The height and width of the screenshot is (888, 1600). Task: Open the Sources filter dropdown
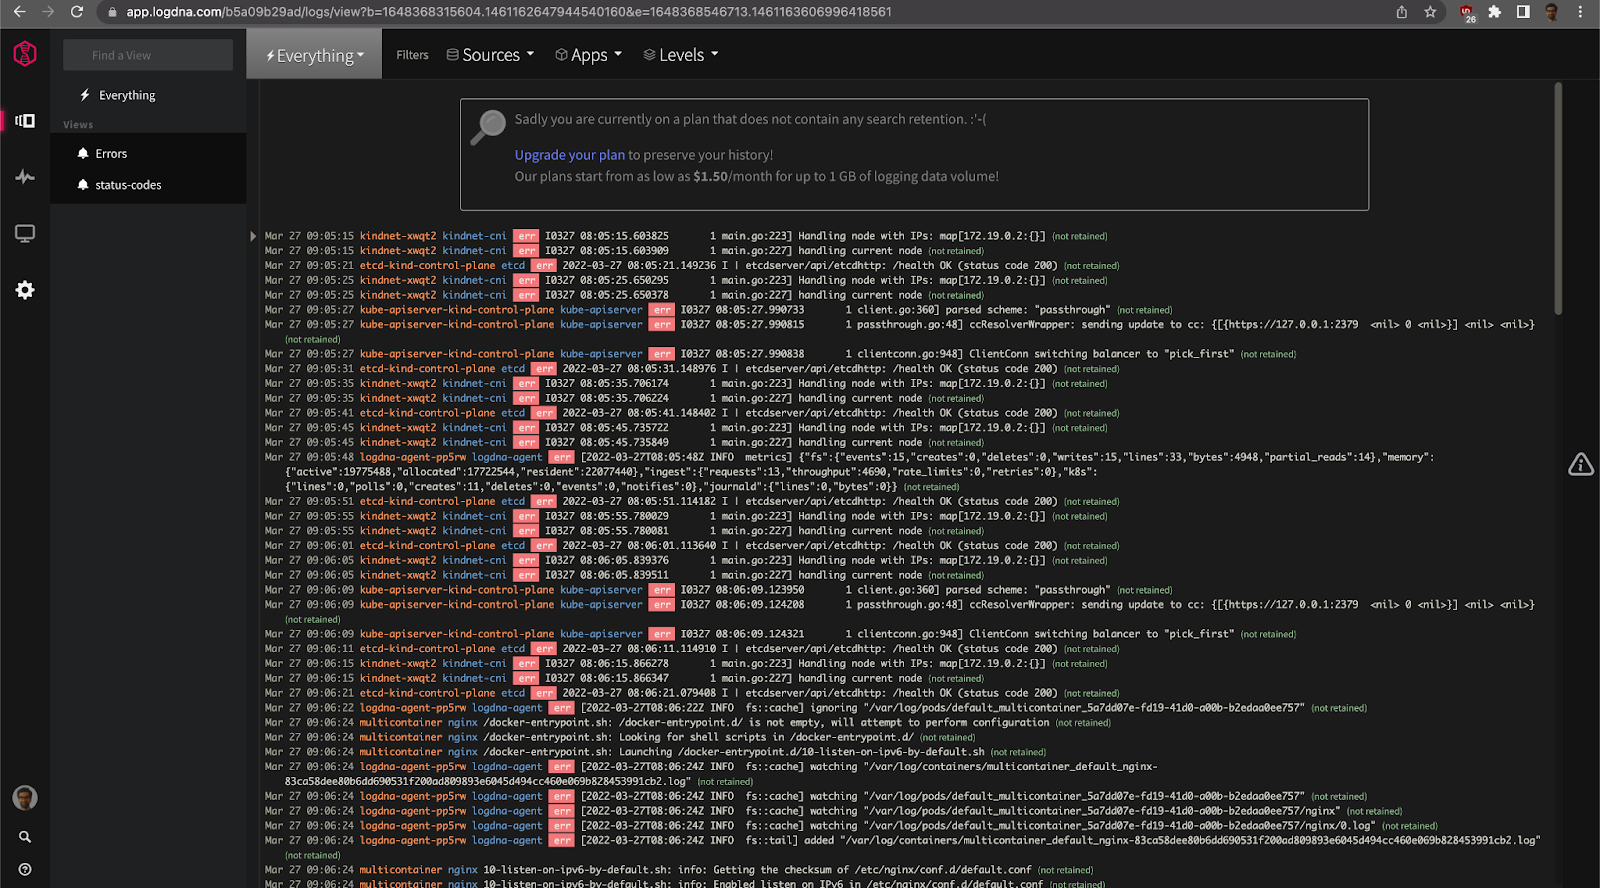click(490, 55)
